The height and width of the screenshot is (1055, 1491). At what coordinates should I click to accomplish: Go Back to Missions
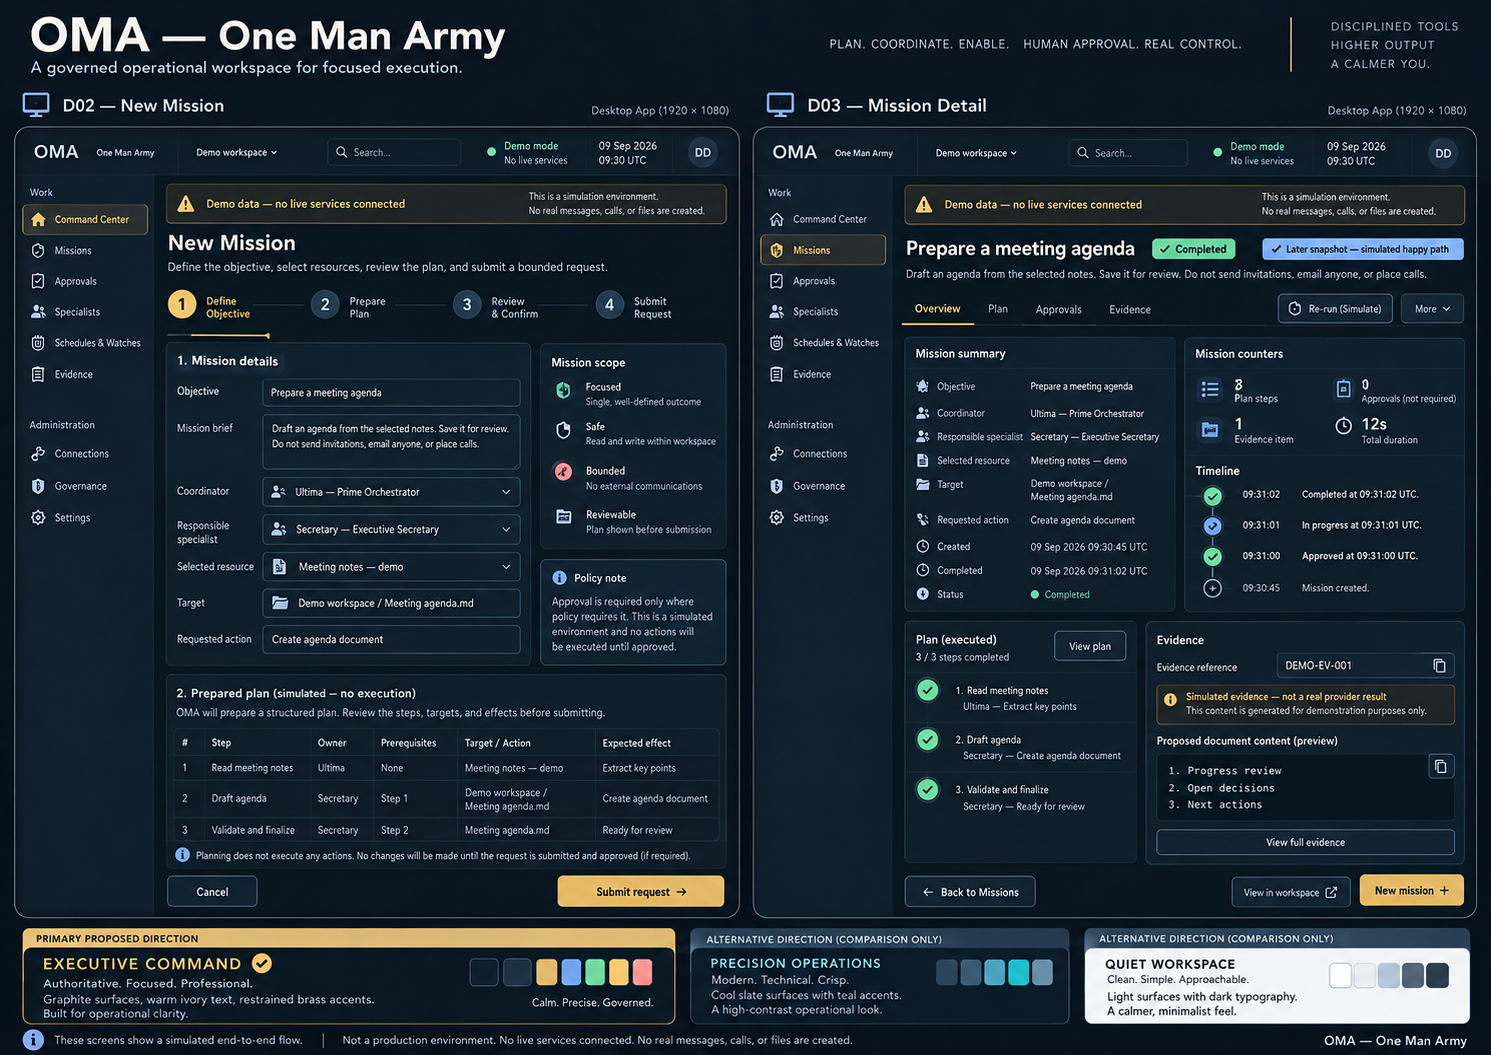pos(970,892)
